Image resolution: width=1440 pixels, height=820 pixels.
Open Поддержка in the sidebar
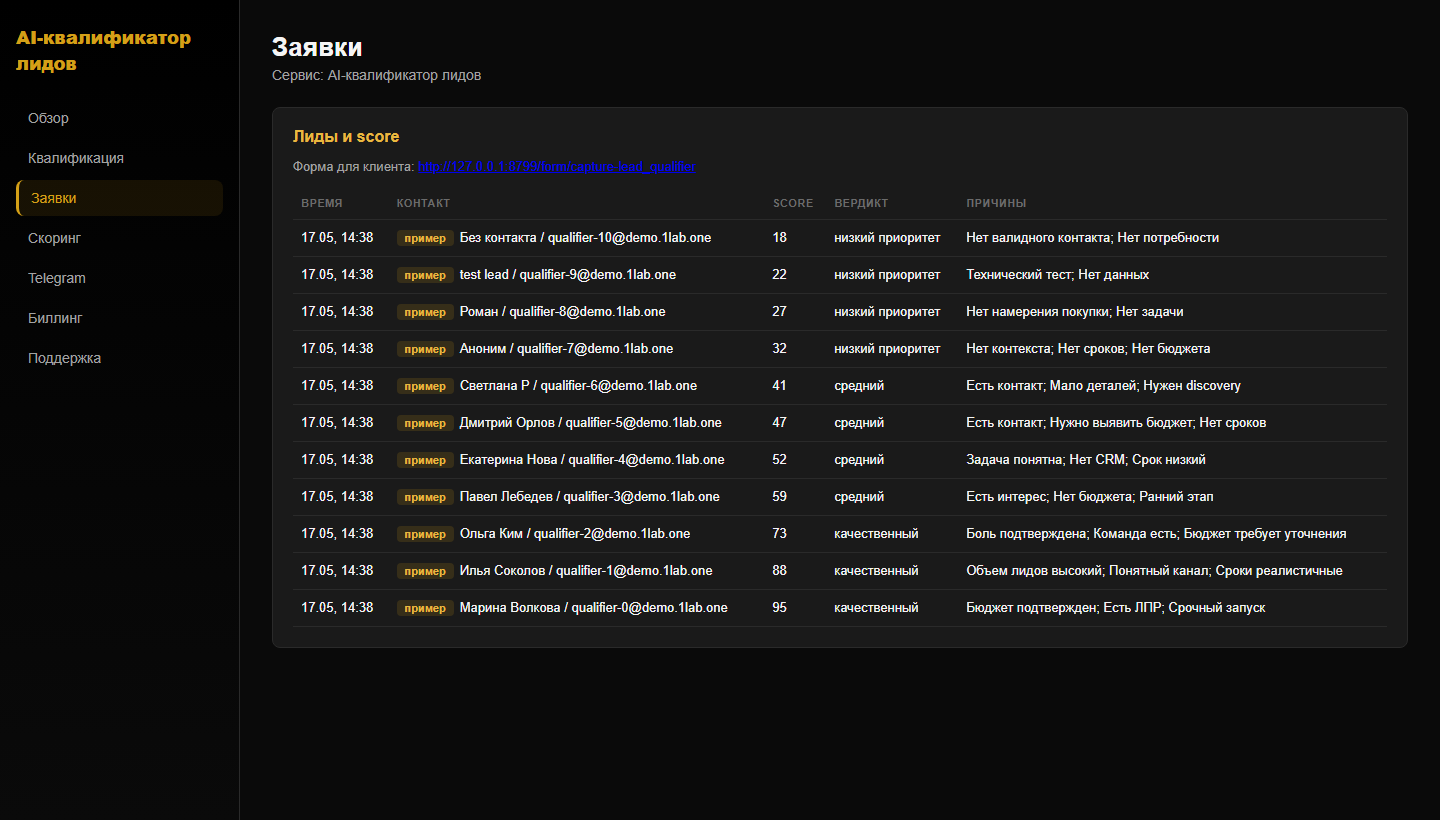click(119, 358)
